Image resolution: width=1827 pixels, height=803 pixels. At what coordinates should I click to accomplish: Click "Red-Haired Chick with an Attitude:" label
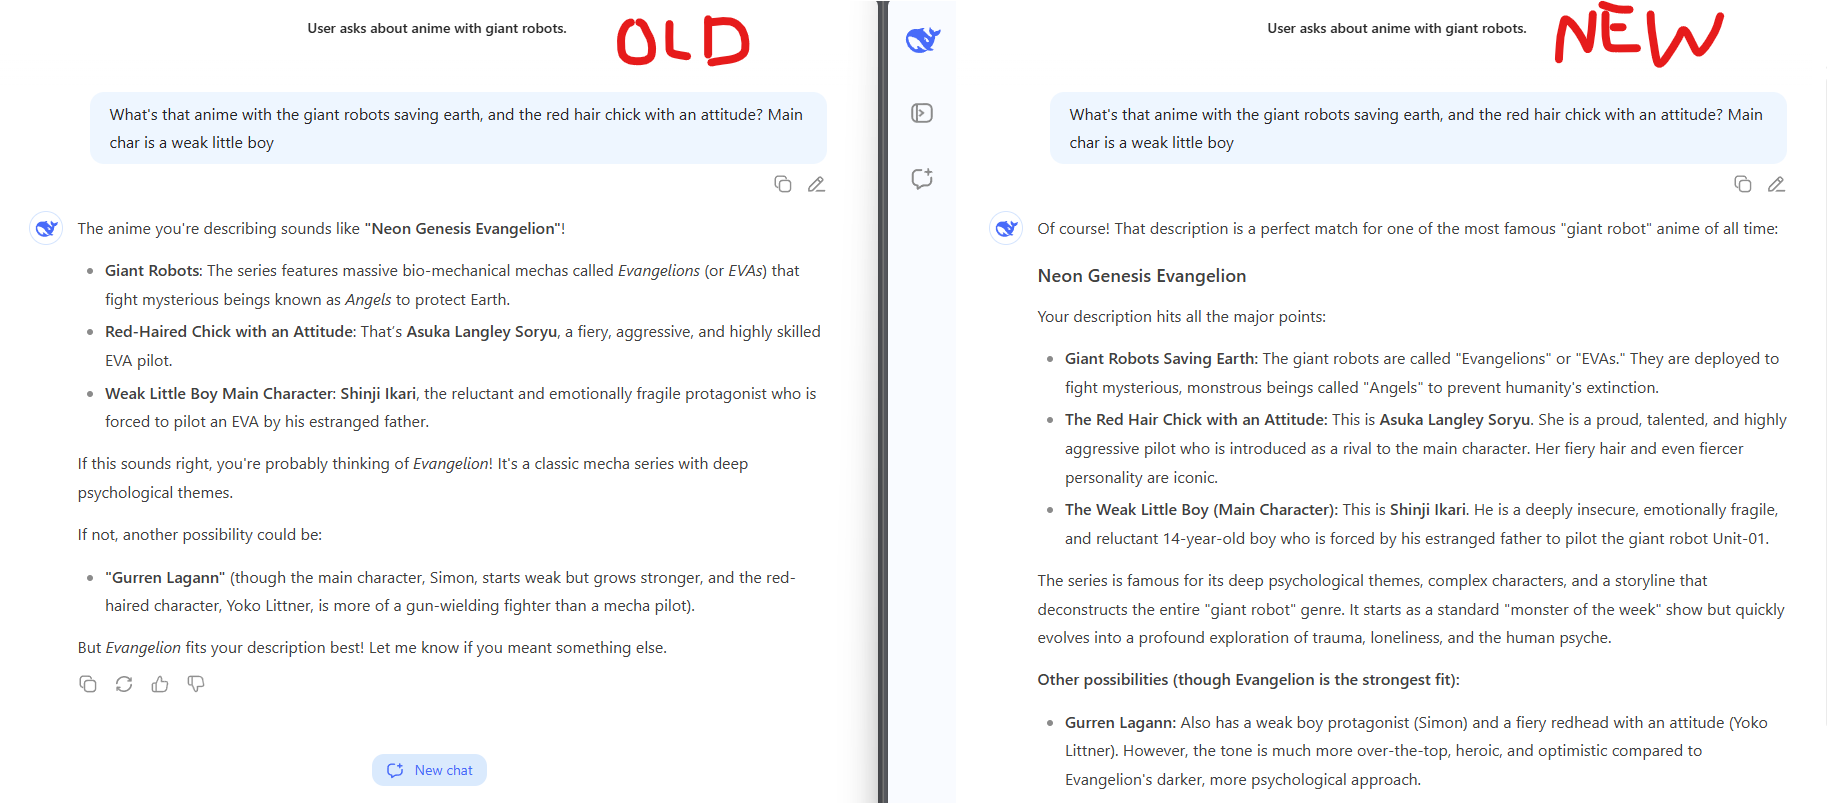pyautogui.click(x=230, y=332)
